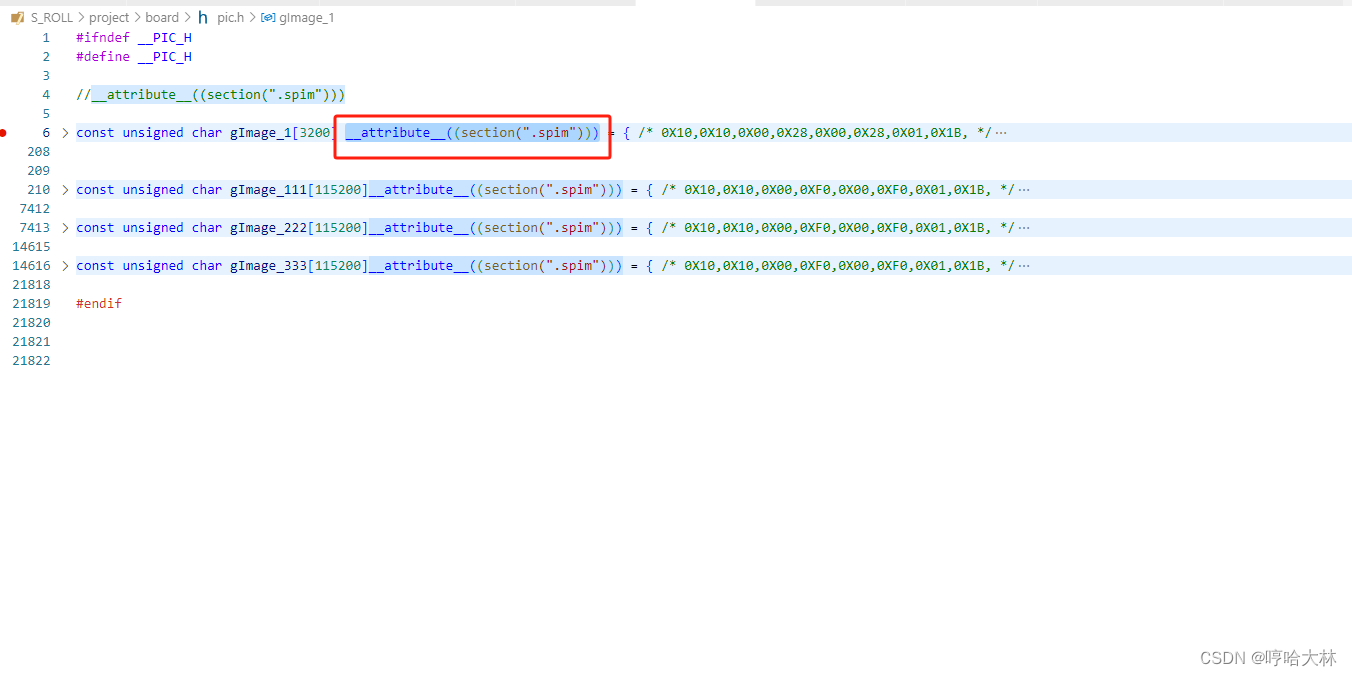This screenshot has width=1352, height=676.
Task: Unfold the gImage_111 block chevron on line 210
Action: pyautogui.click(x=66, y=190)
